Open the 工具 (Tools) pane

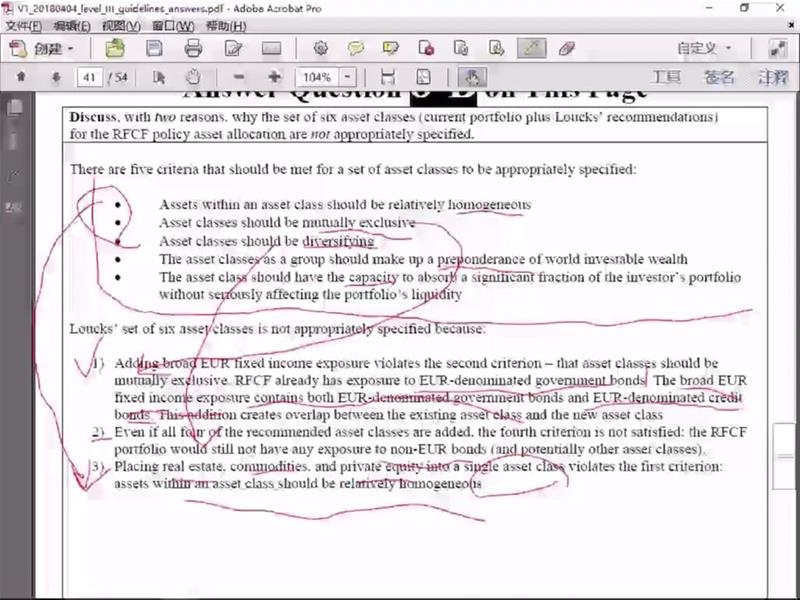tap(666, 77)
